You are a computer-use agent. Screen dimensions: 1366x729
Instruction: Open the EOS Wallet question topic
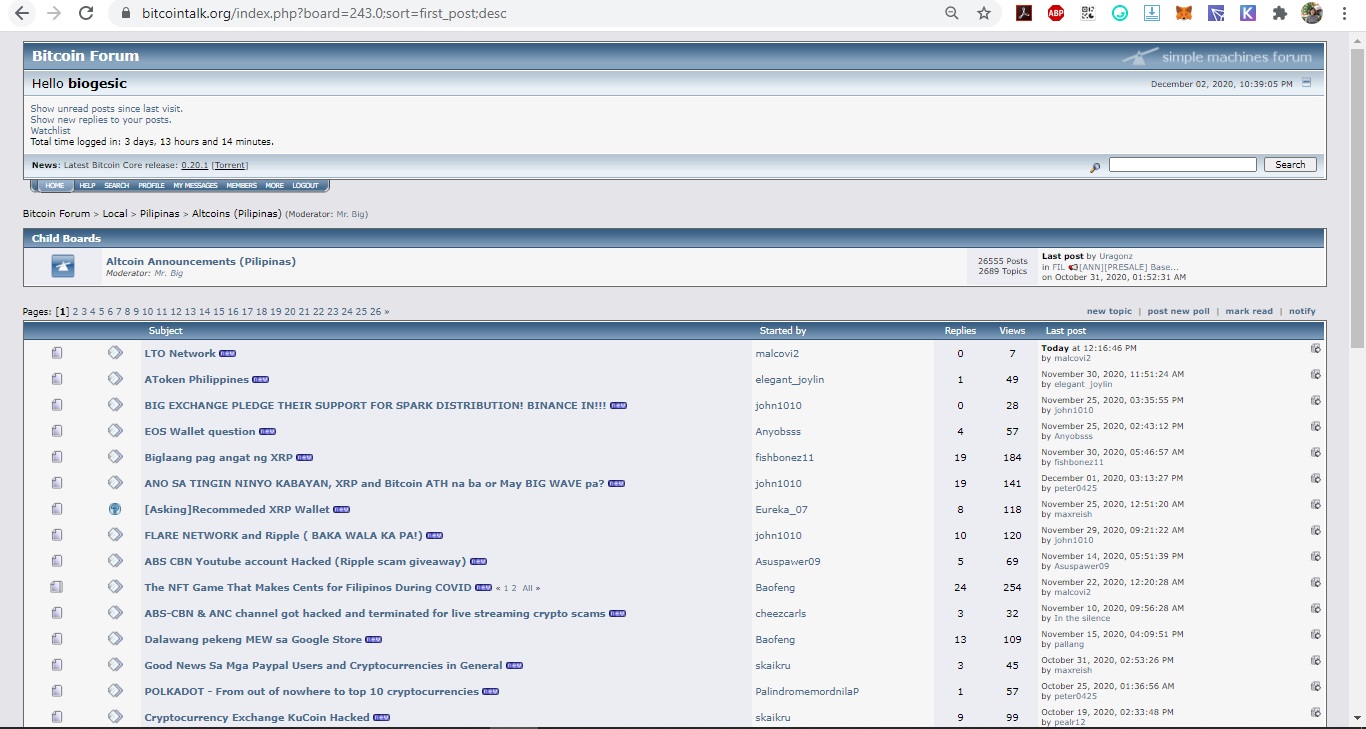pyautogui.click(x=200, y=432)
